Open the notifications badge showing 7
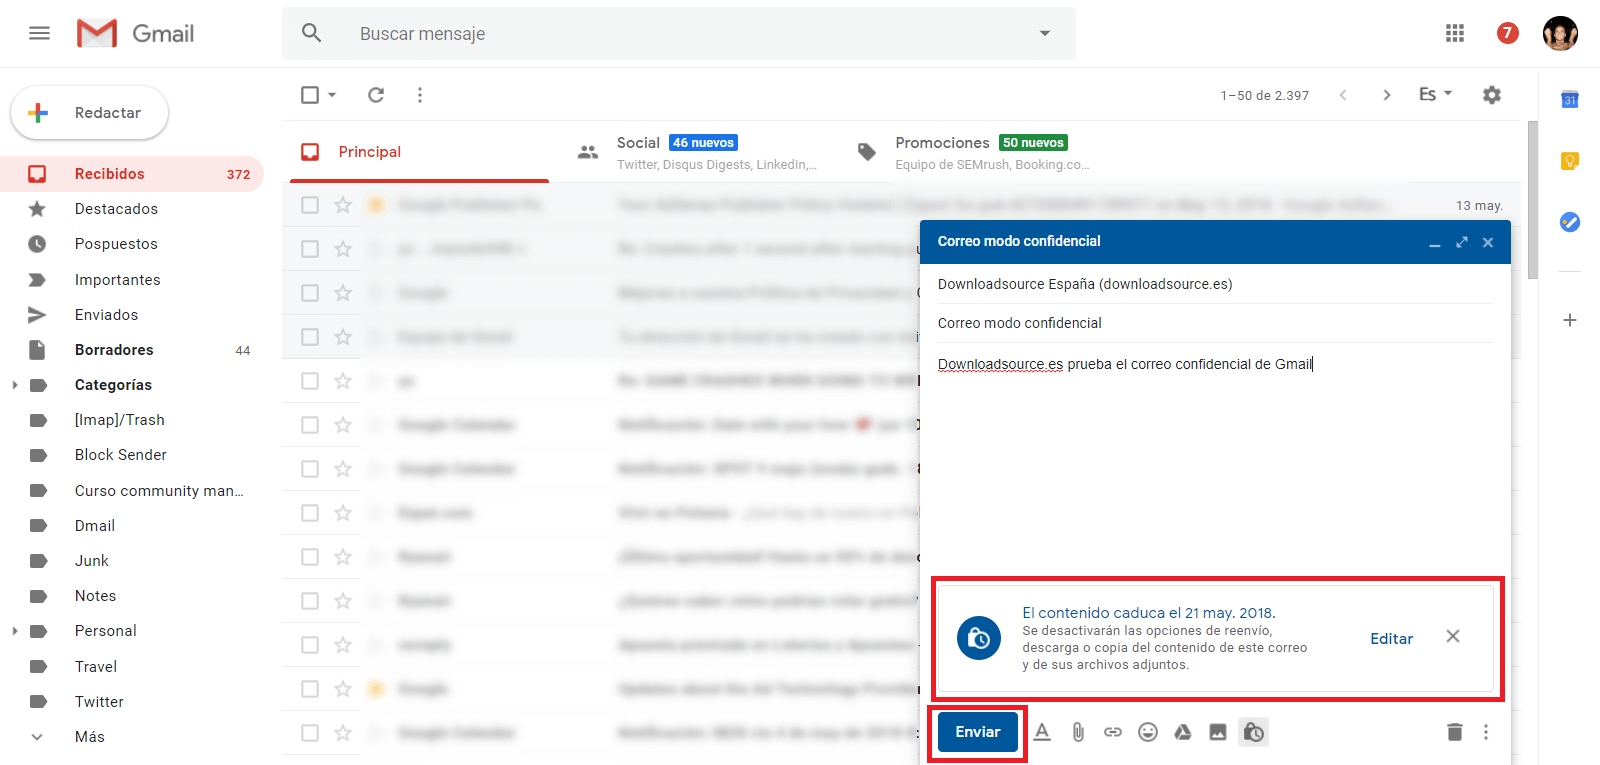Viewport: 1600px width, 765px height. pos(1507,33)
